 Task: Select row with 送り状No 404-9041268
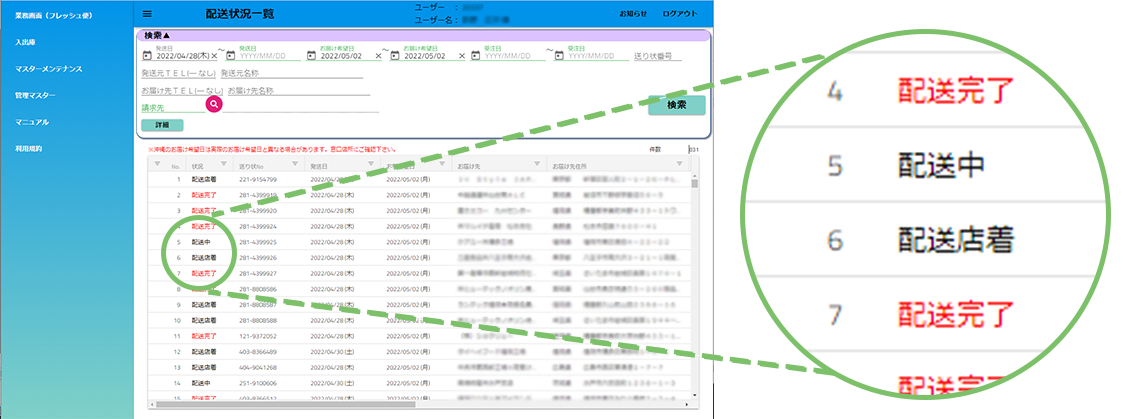coord(420,367)
